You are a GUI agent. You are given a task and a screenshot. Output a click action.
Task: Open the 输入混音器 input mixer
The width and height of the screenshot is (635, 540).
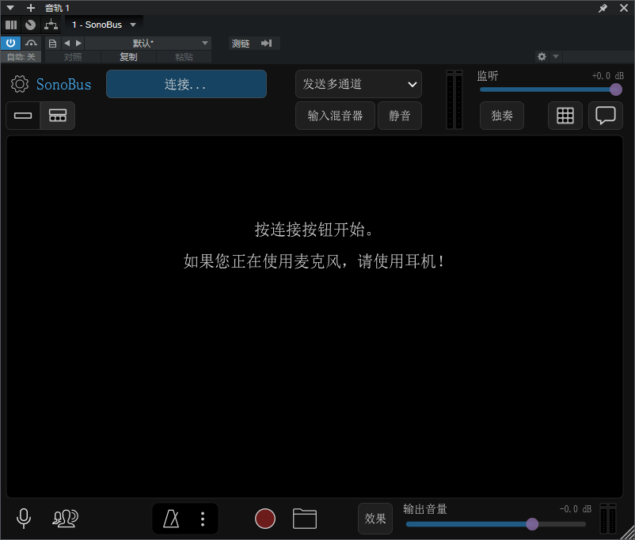pyautogui.click(x=335, y=115)
